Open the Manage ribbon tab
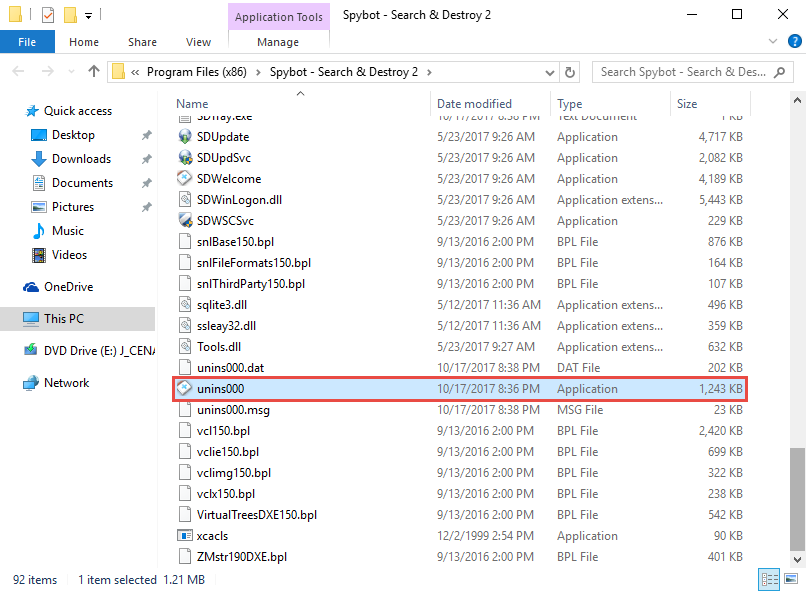Image resolution: width=806 pixels, height=591 pixels. pos(278,42)
